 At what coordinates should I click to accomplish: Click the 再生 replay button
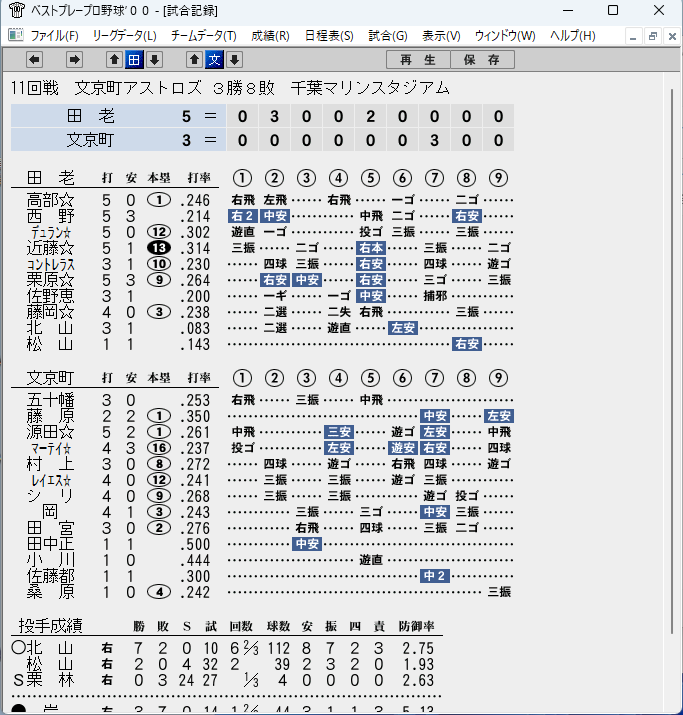pos(418,60)
